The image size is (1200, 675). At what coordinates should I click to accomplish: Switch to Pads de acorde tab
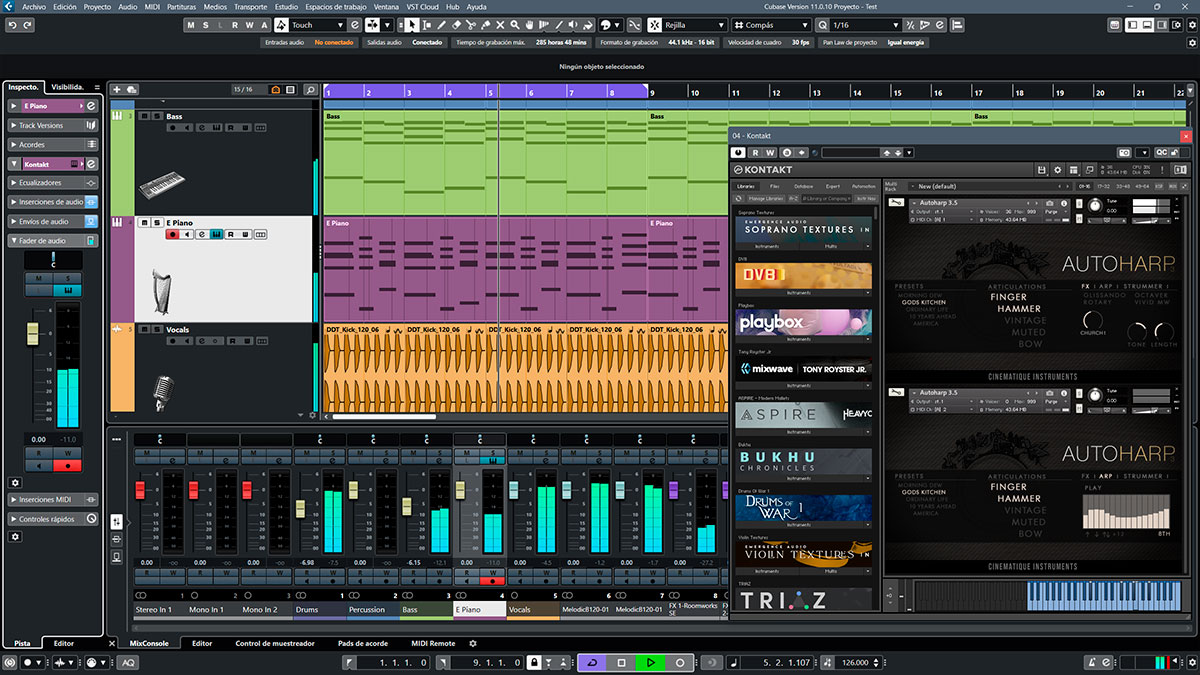[363, 643]
